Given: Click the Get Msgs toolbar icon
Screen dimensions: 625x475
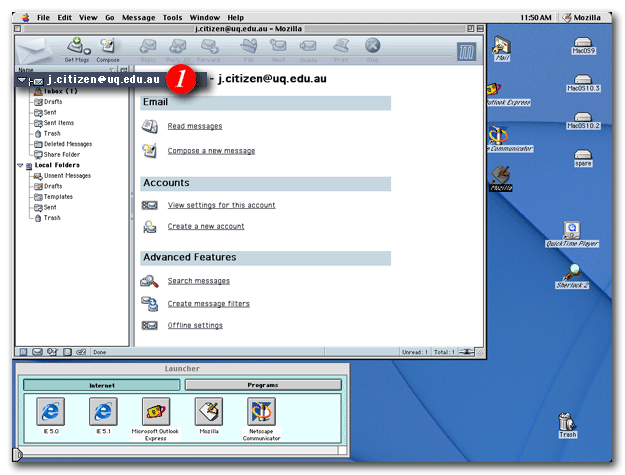Looking at the screenshot, I should coord(77,47).
